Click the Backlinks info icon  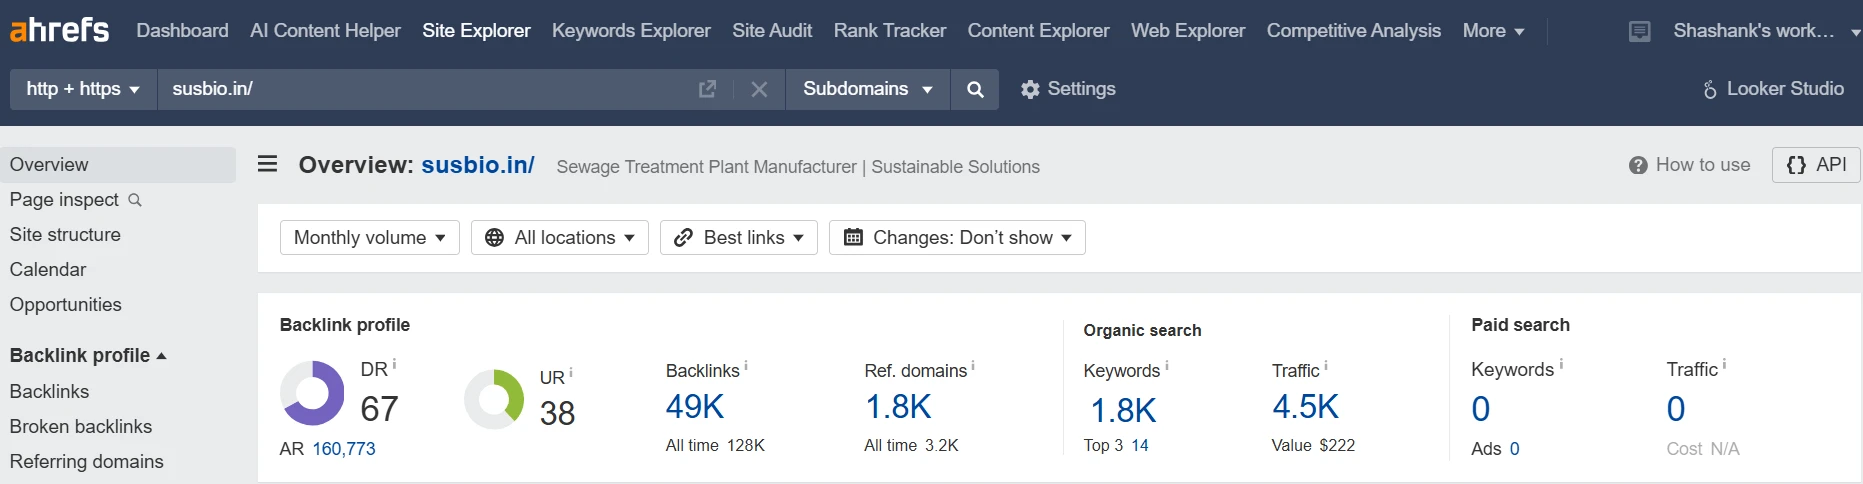[x=746, y=366]
